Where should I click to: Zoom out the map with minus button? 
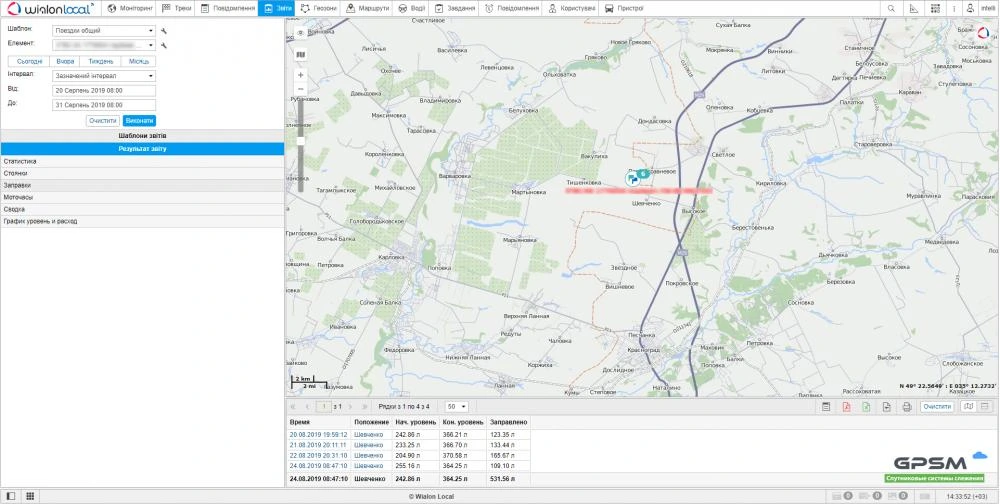tap(301, 89)
